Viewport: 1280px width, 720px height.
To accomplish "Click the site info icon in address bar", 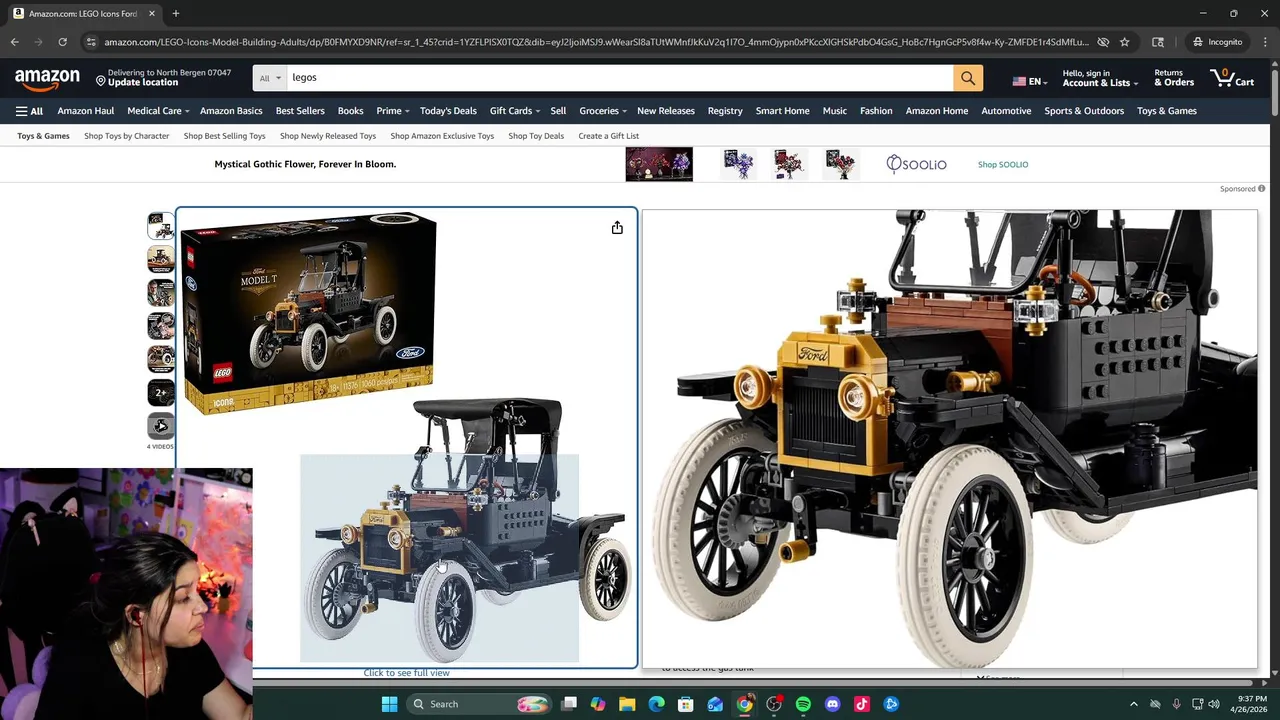I will 91,42.
